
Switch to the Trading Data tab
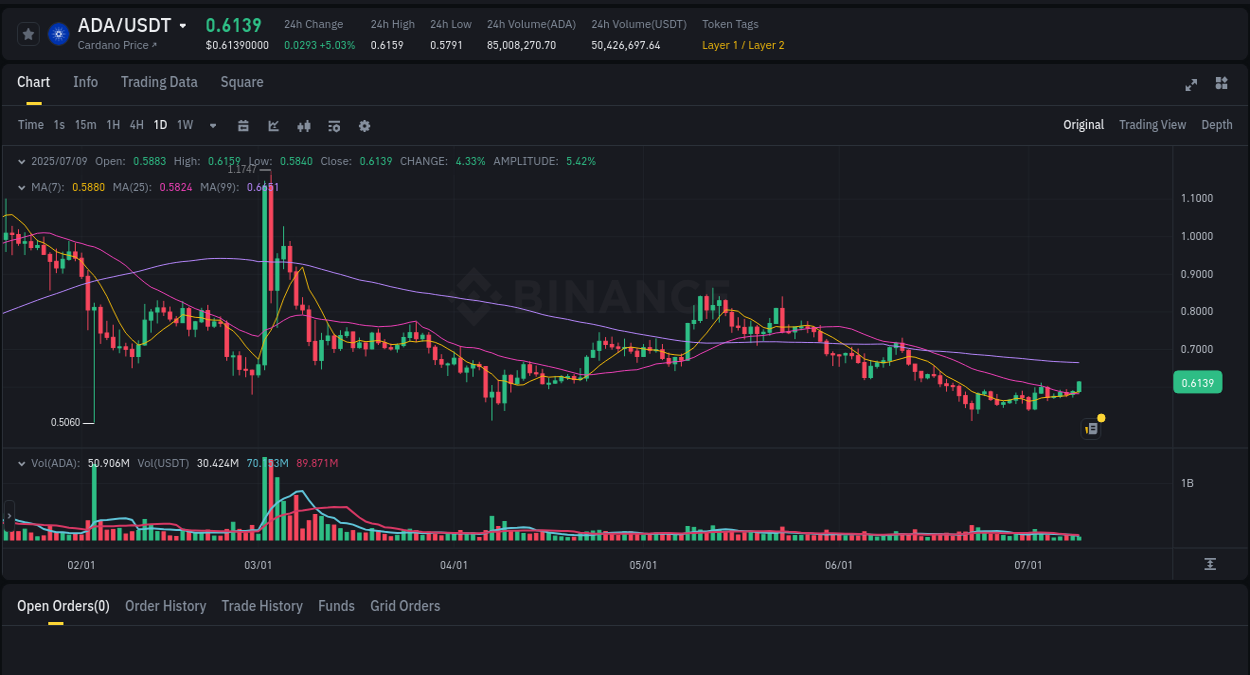[x=159, y=82]
